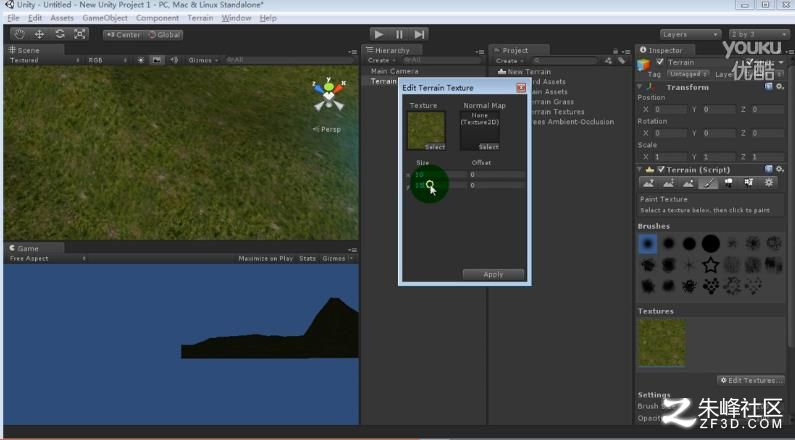Choose the Raise/Lower Terrain tool
The width and height of the screenshot is (795, 440).
(x=648, y=183)
